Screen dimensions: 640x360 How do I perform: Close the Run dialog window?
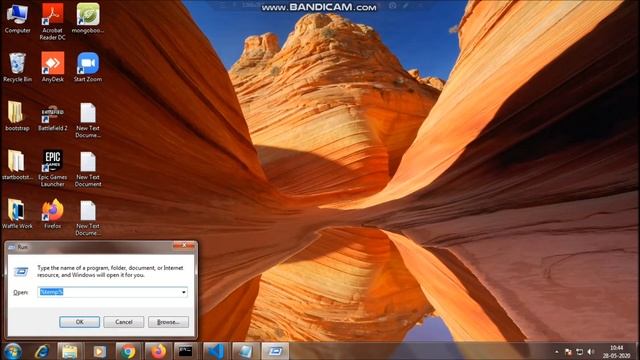[x=184, y=246]
